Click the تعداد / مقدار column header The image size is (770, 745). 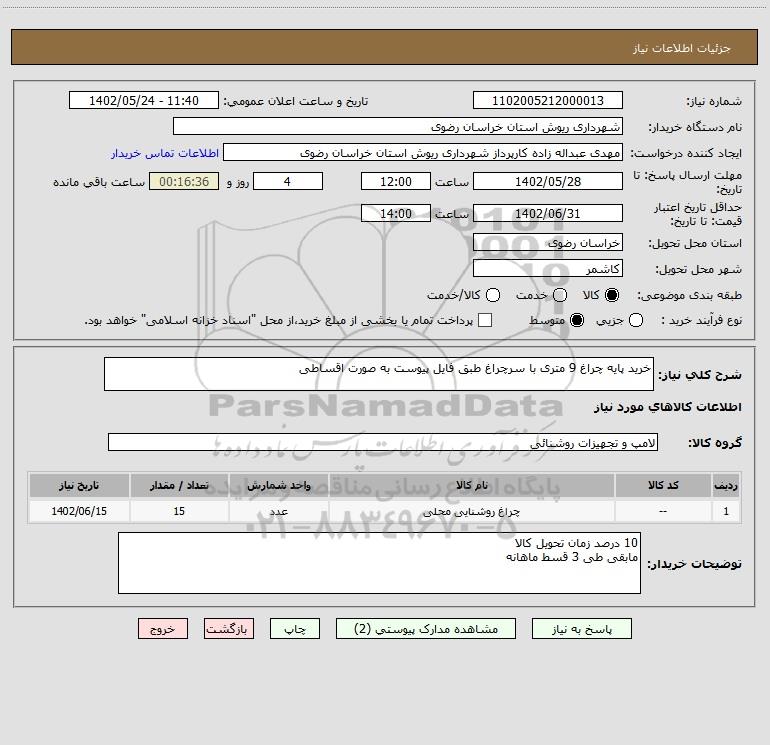(179, 486)
